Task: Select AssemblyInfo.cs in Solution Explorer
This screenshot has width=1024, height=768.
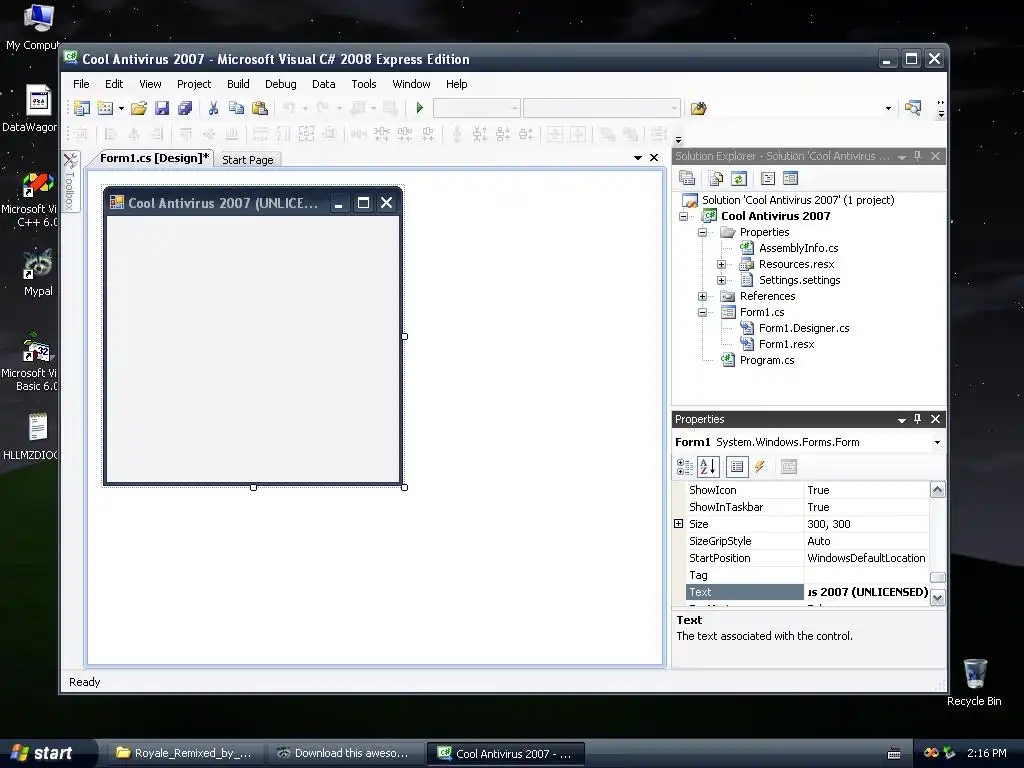Action: point(798,248)
